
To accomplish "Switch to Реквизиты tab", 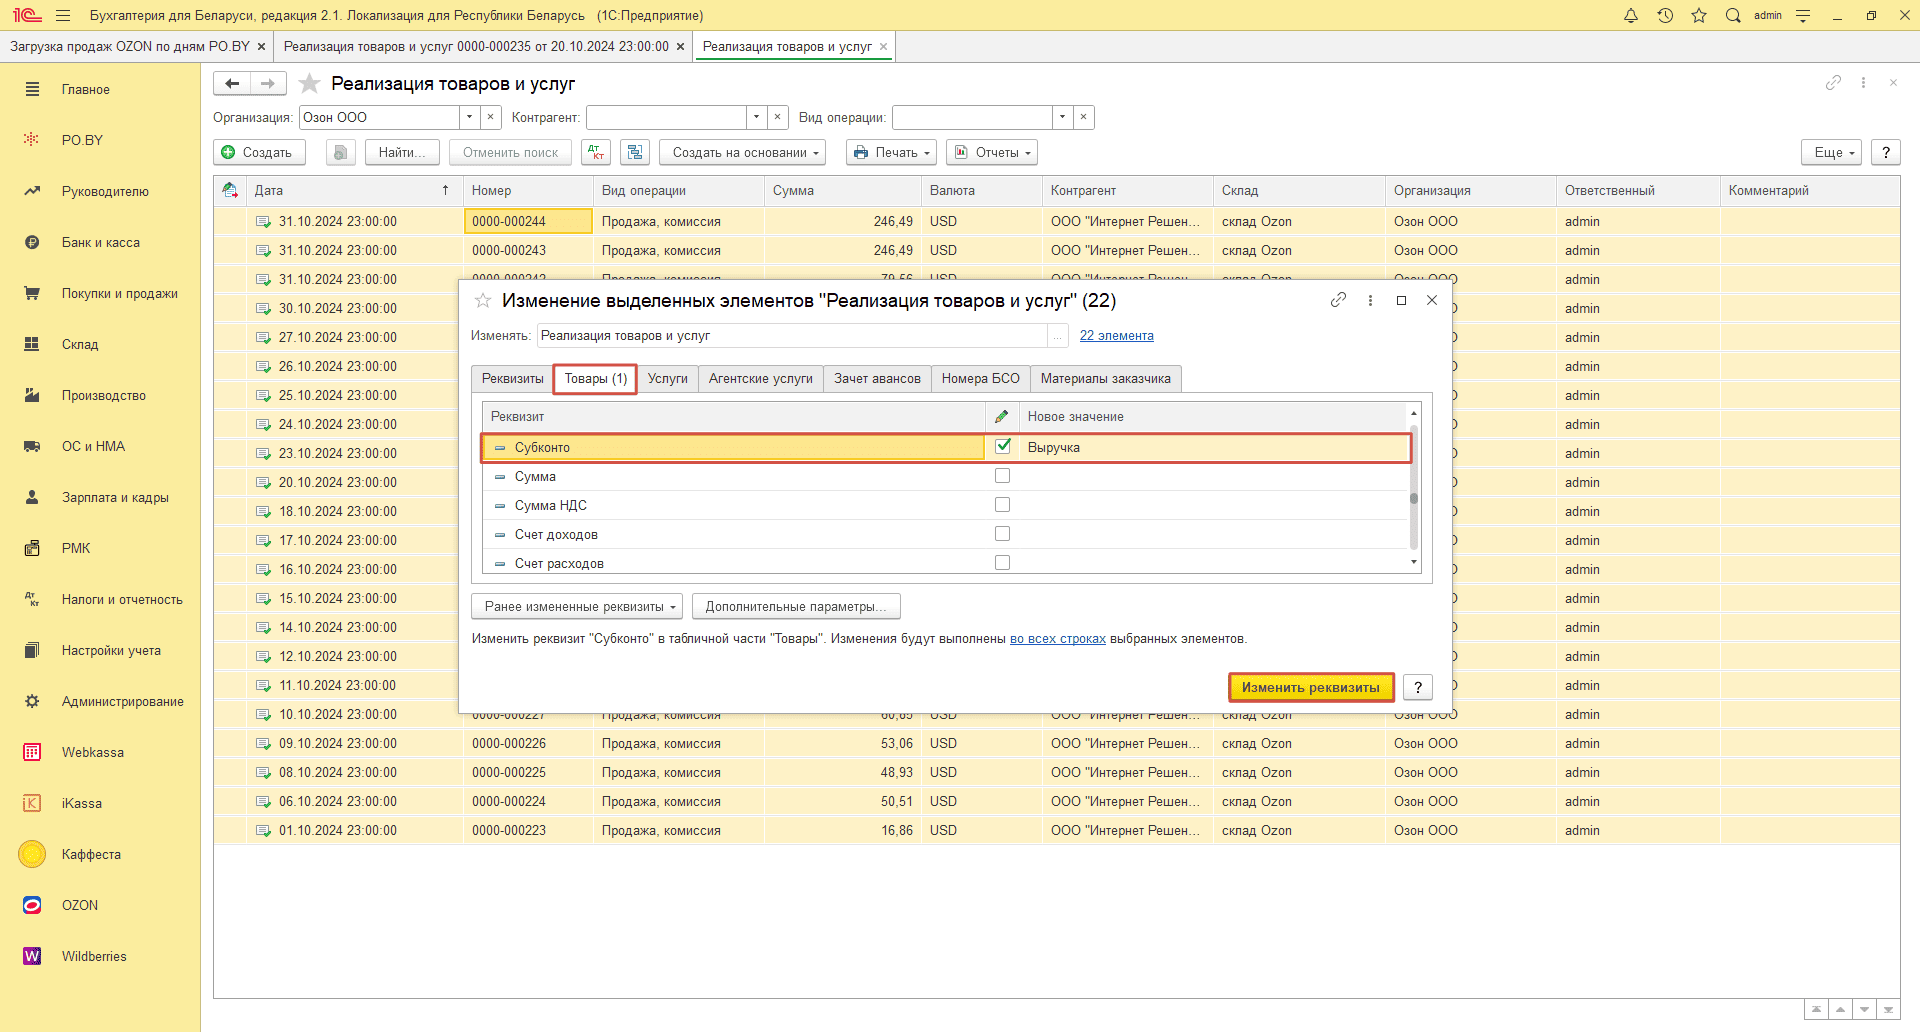I will [513, 379].
